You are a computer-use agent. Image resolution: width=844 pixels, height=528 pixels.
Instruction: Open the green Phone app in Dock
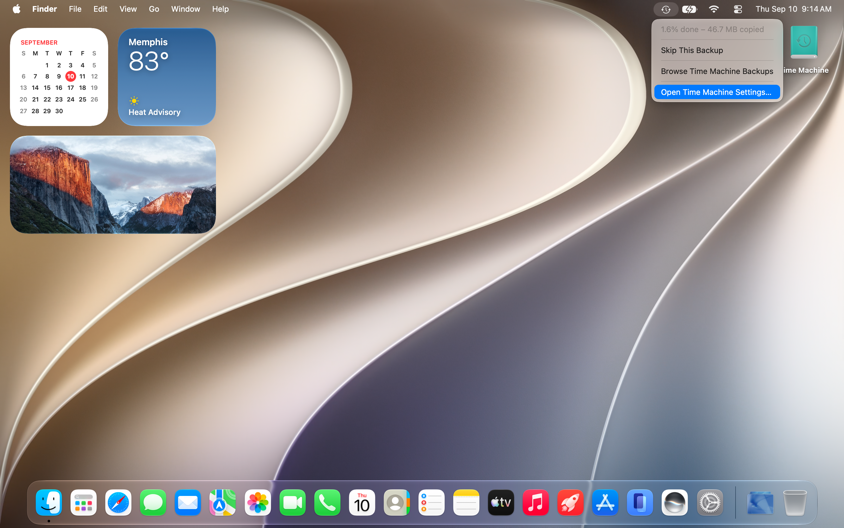(327, 503)
